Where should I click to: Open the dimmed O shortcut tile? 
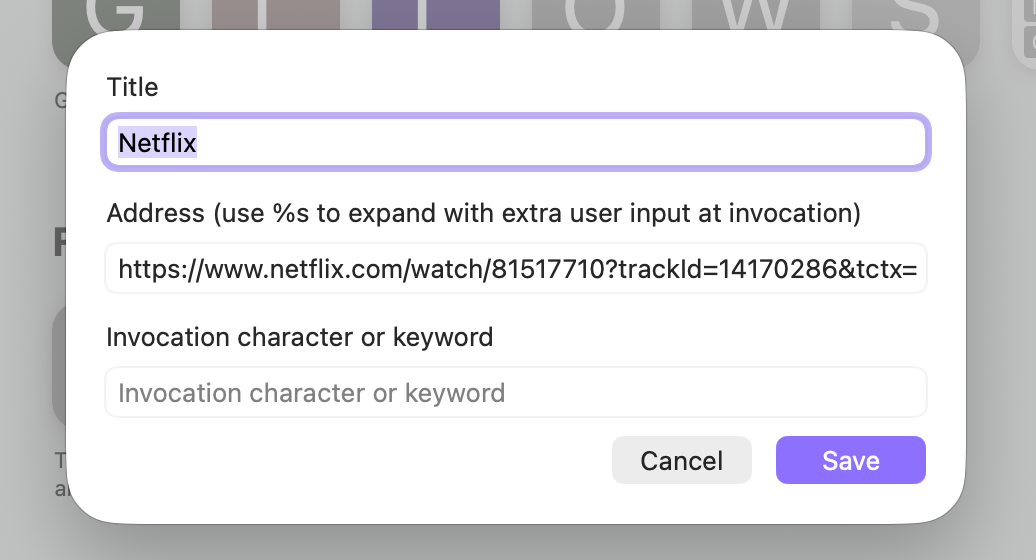[595, 14]
